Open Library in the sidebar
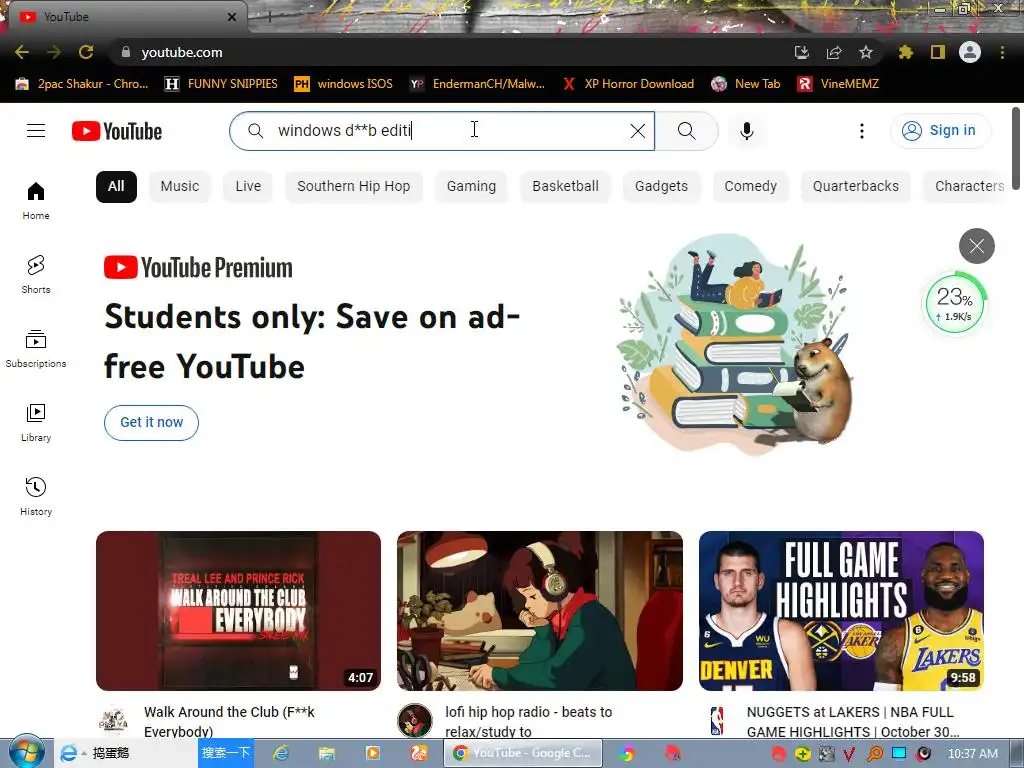Screen dimensions: 1024x768 point(36,423)
